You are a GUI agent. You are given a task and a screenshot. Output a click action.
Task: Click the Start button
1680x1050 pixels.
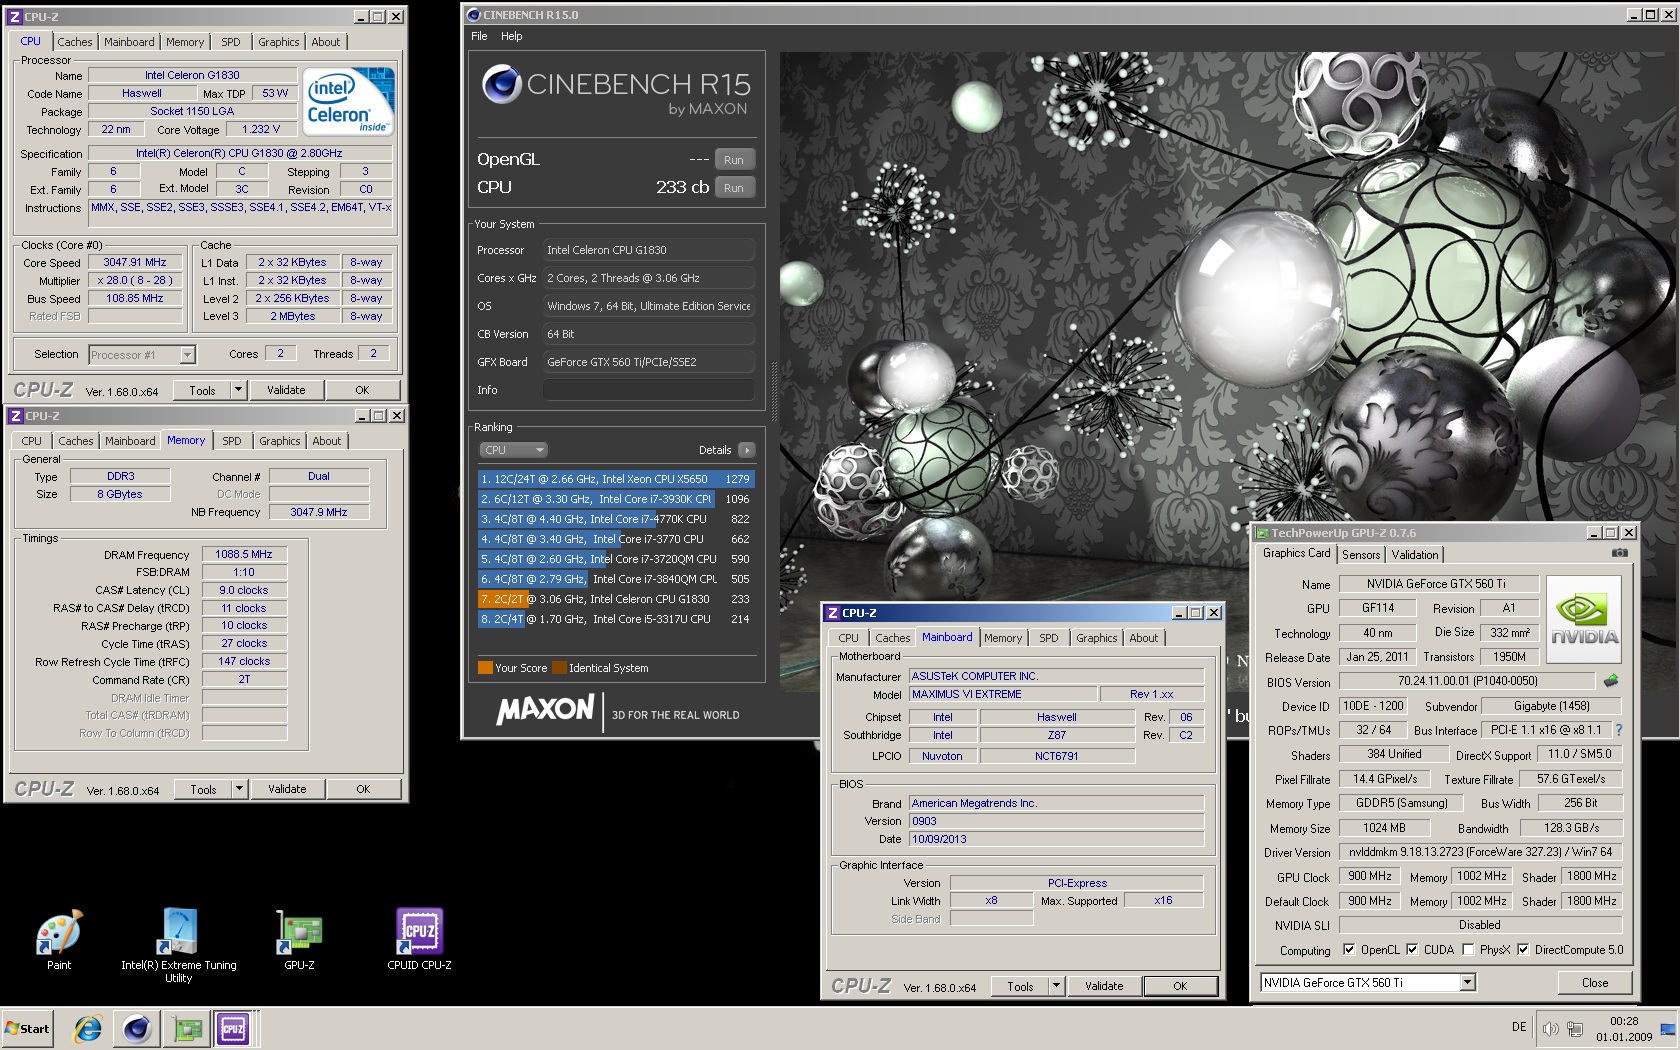coord(28,1028)
